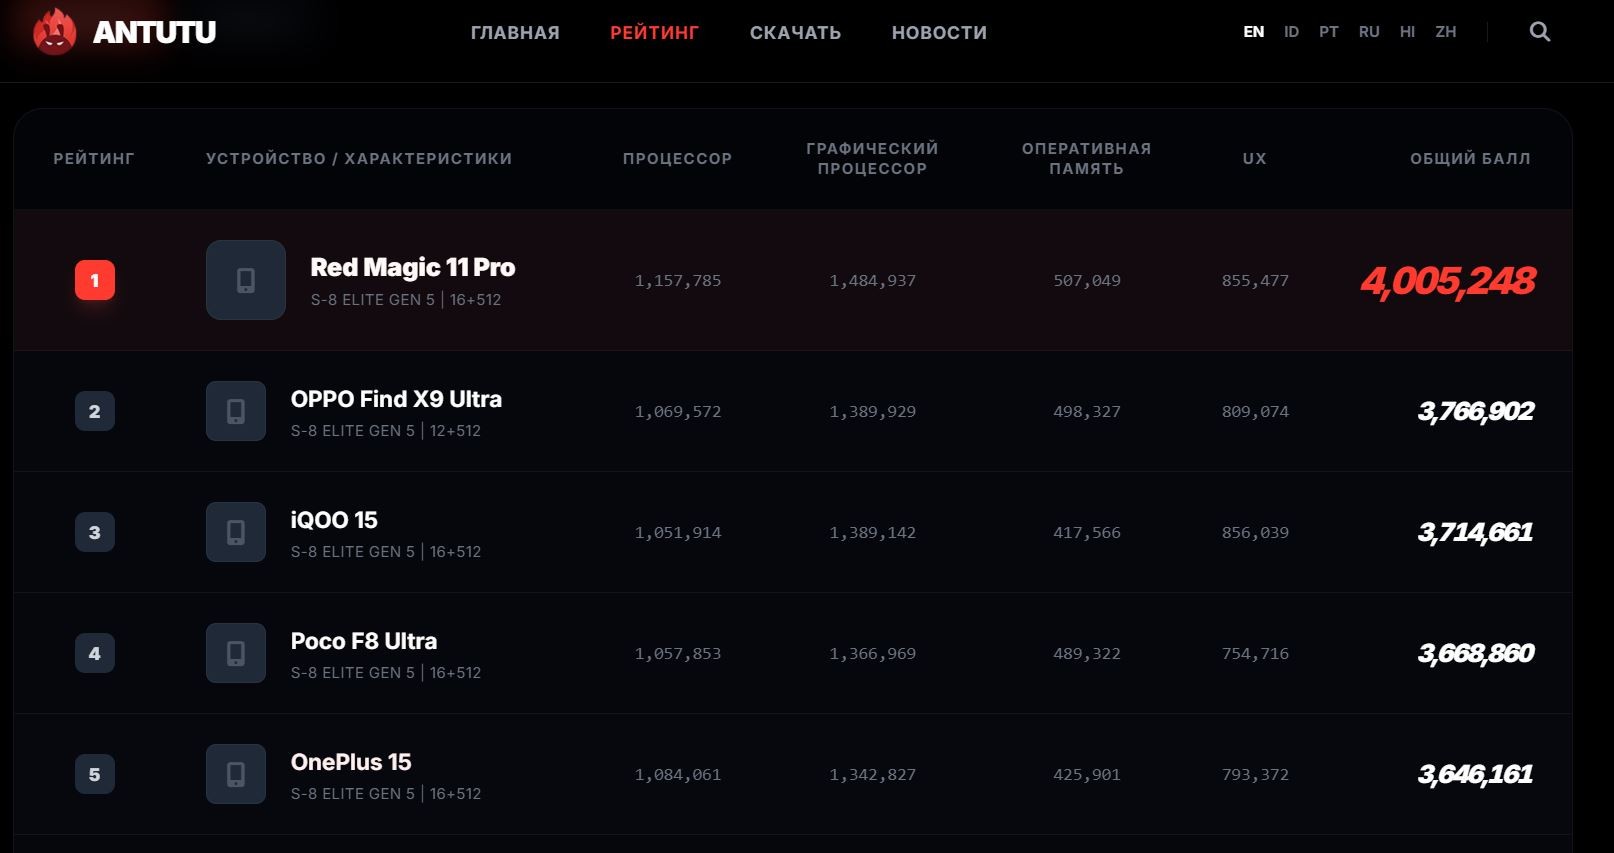
Task: Open the СКАЧАТЬ menu item
Action: coord(796,33)
